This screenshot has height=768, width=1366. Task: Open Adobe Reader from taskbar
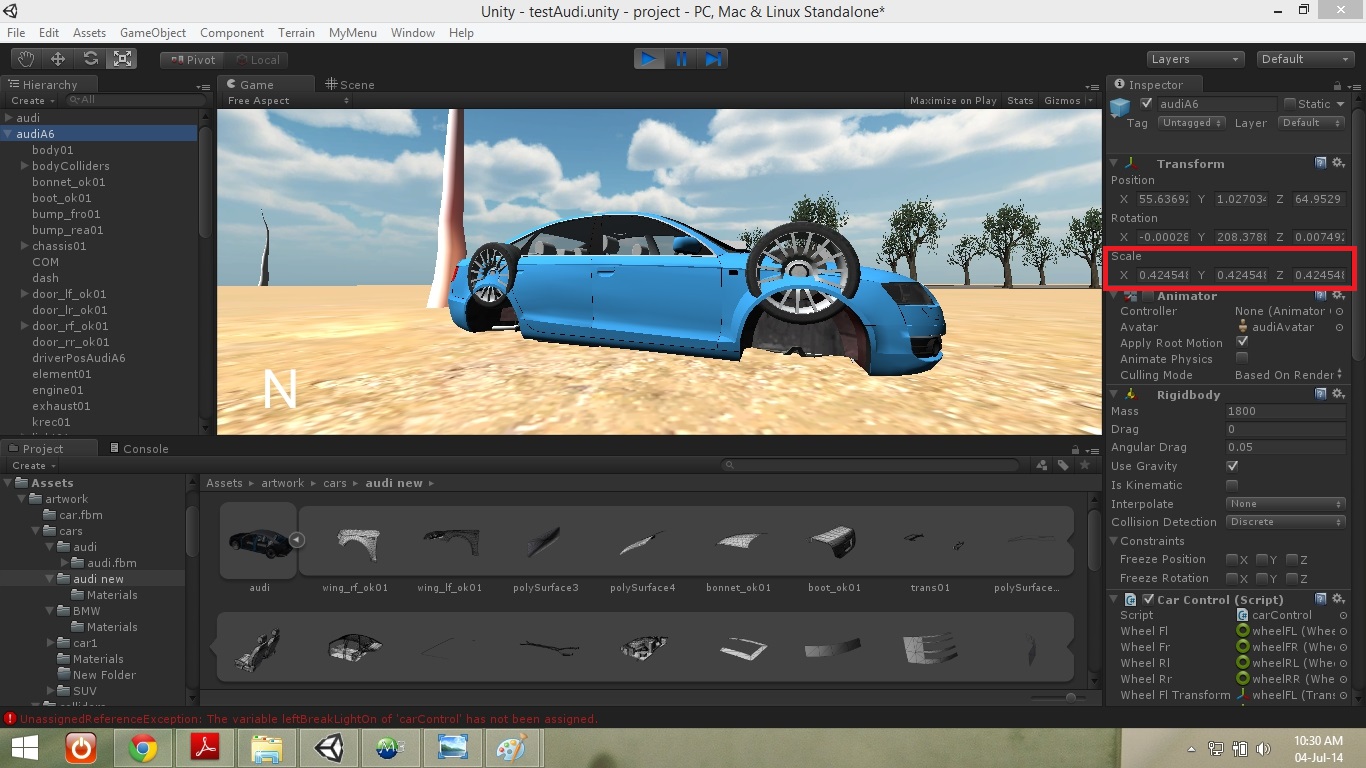click(x=204, y=748)
